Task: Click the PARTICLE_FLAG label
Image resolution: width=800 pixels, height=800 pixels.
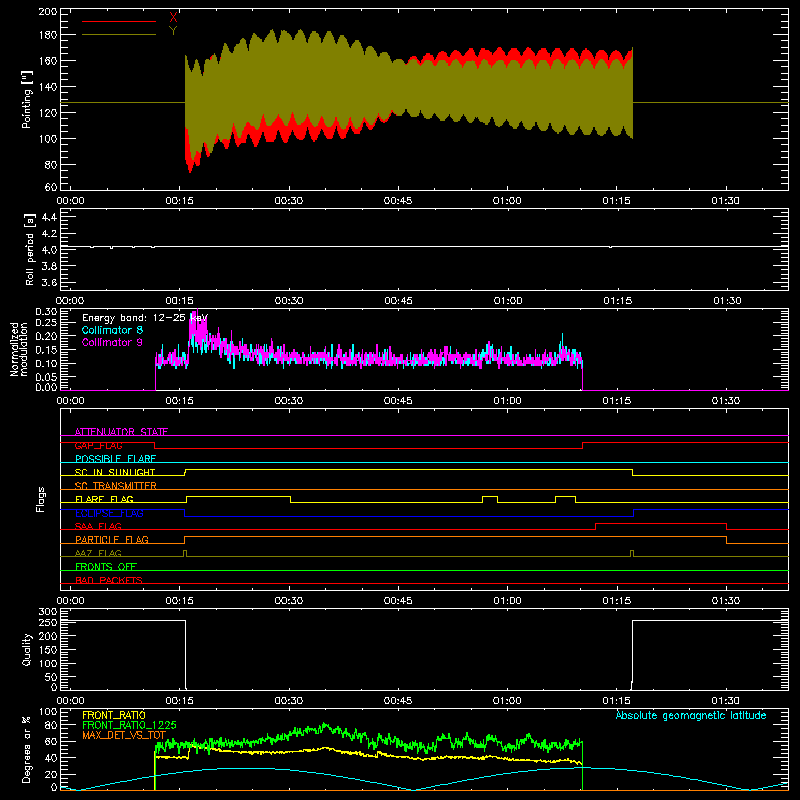Action: (112, 539)
